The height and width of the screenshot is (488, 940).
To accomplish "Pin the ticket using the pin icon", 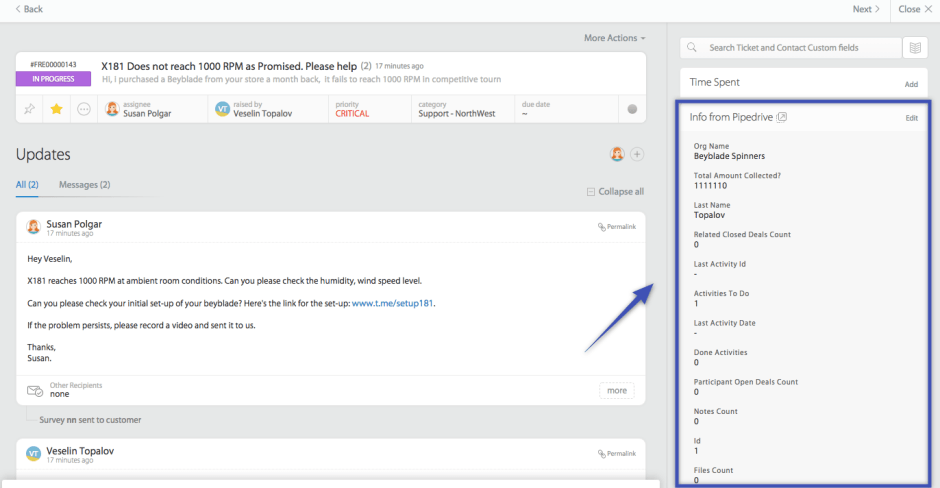I will pyautogui.click(x=30, y=109).
